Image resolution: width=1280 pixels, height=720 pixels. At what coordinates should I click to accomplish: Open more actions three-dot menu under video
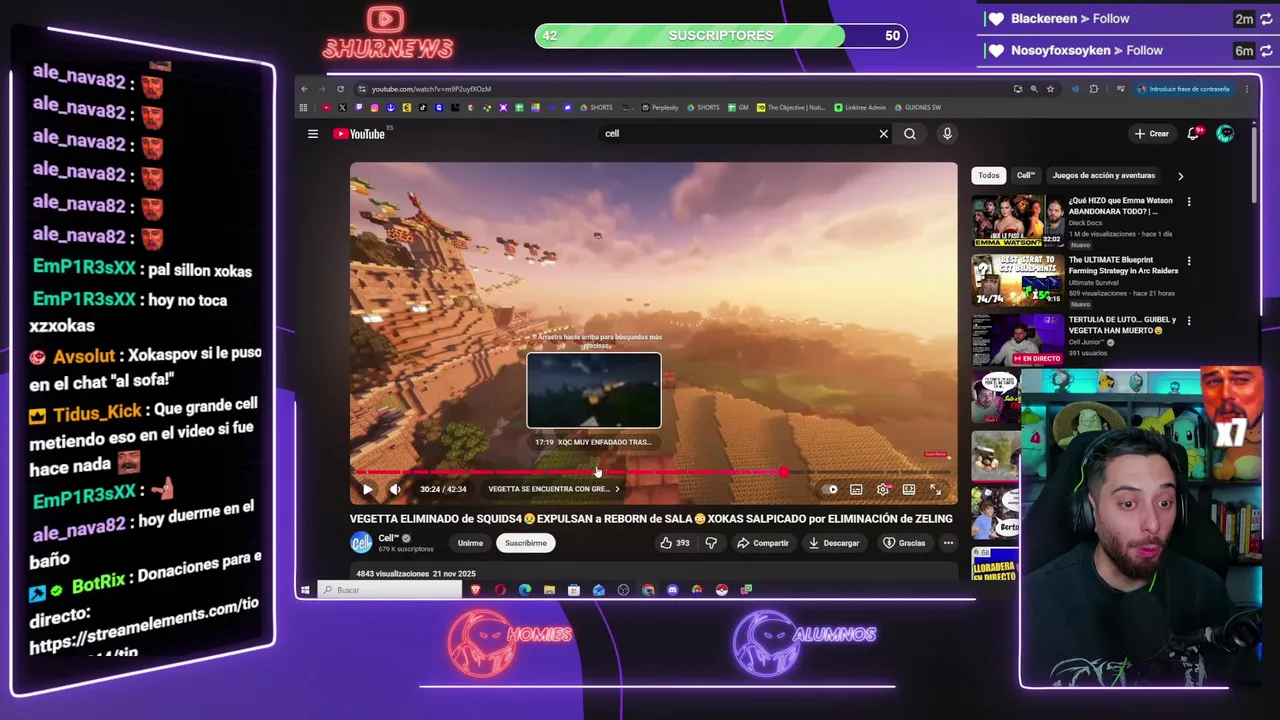point(948,543)
